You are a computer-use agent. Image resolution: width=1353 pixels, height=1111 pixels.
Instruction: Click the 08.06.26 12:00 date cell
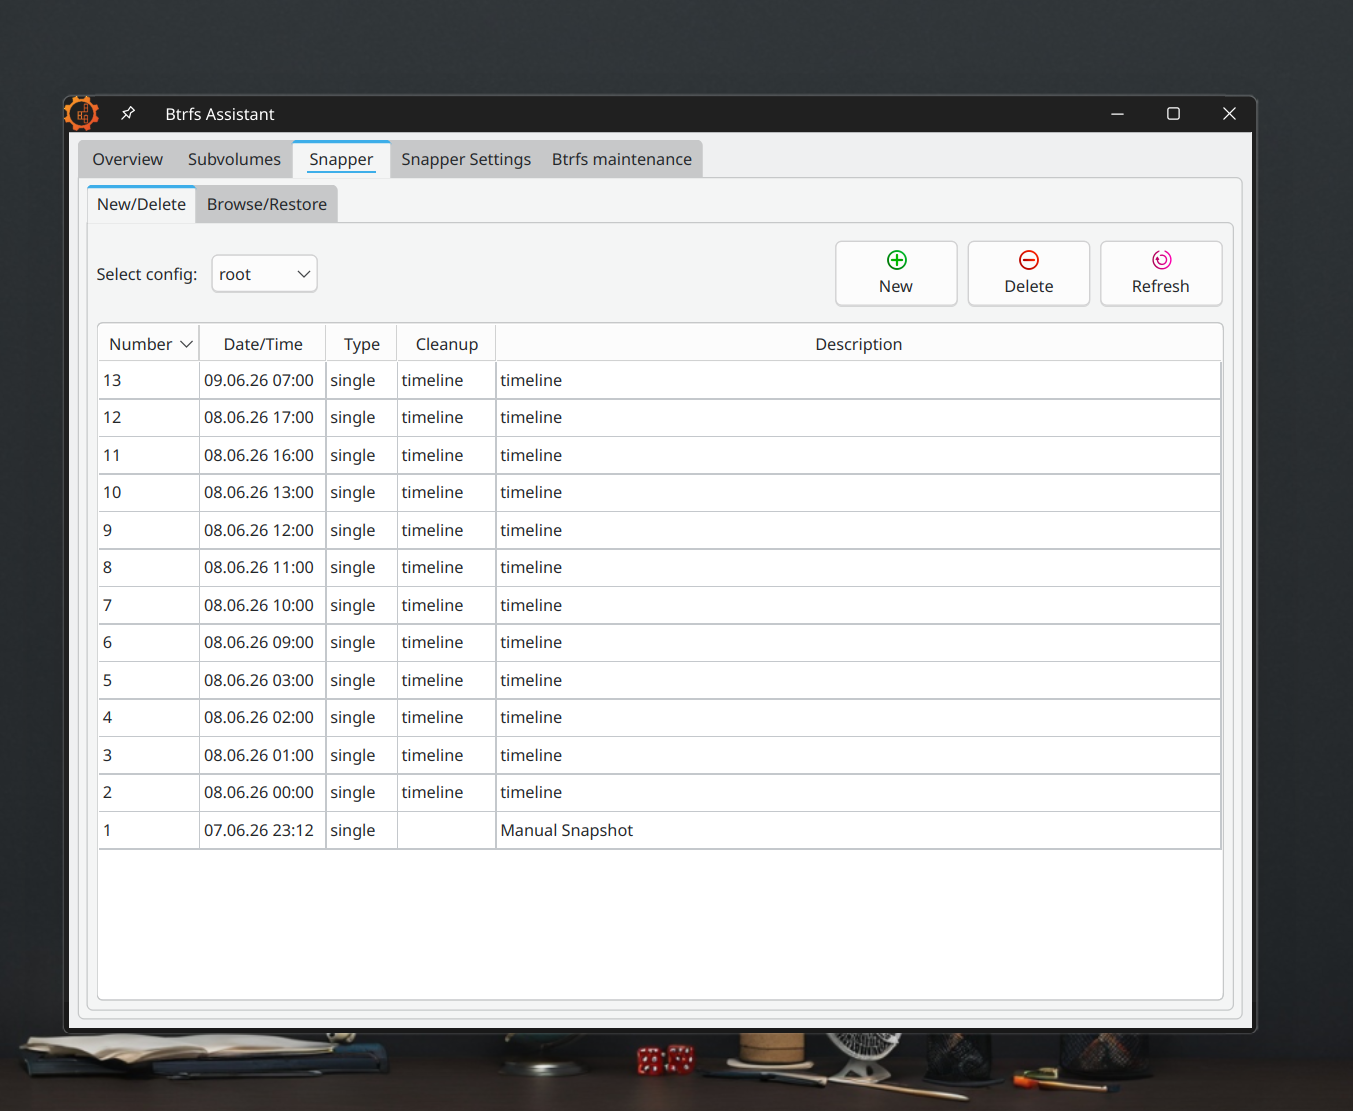(263, 530)
